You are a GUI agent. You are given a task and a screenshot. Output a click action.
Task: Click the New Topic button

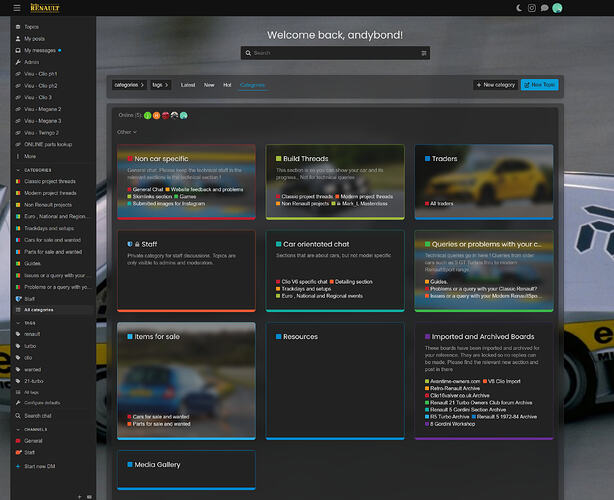(x=539, y=85)
